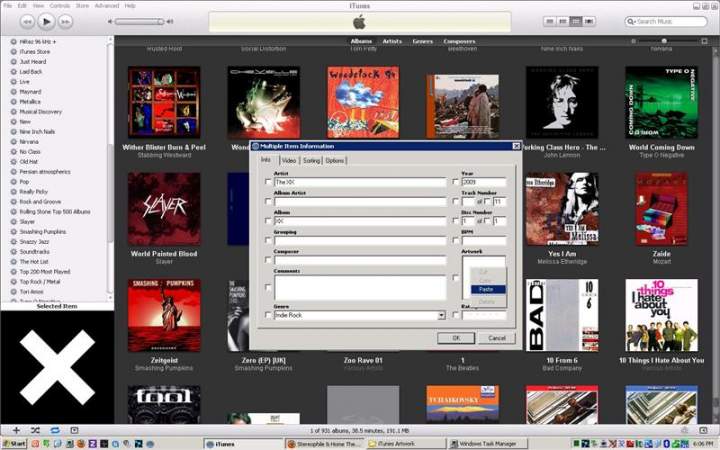Click OK in Multiple Item Information
This screenshot has height=450, width=720.
point(456,338)
